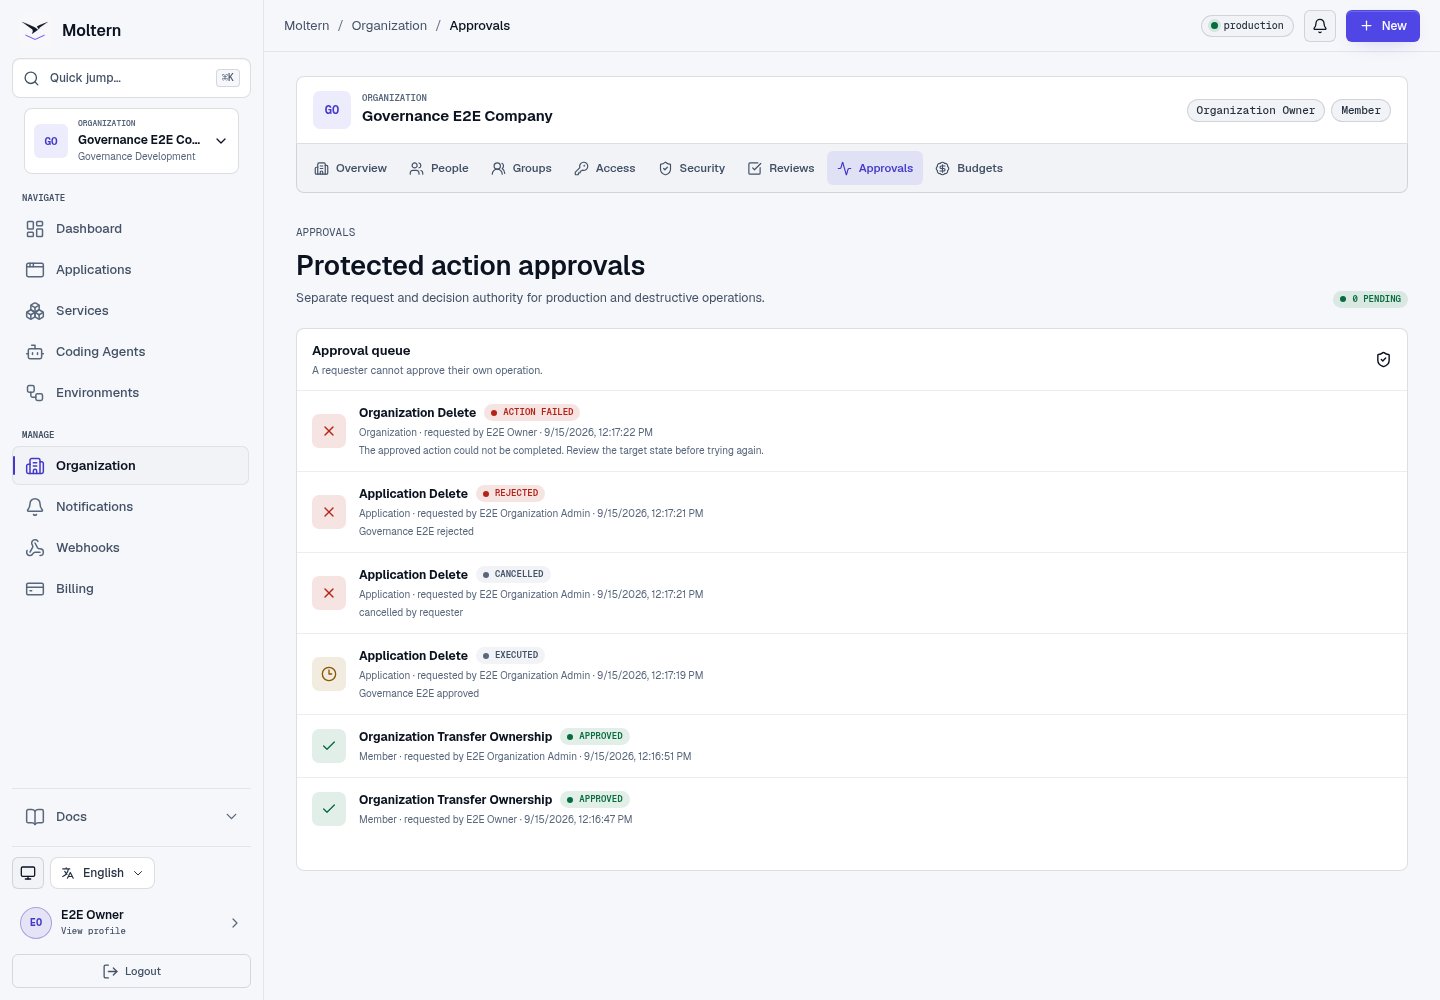Switch theme using the monitor icon button
The width and height of the screenshot is (1440, 1000).
pyautogui.click(x=28, y=873)
